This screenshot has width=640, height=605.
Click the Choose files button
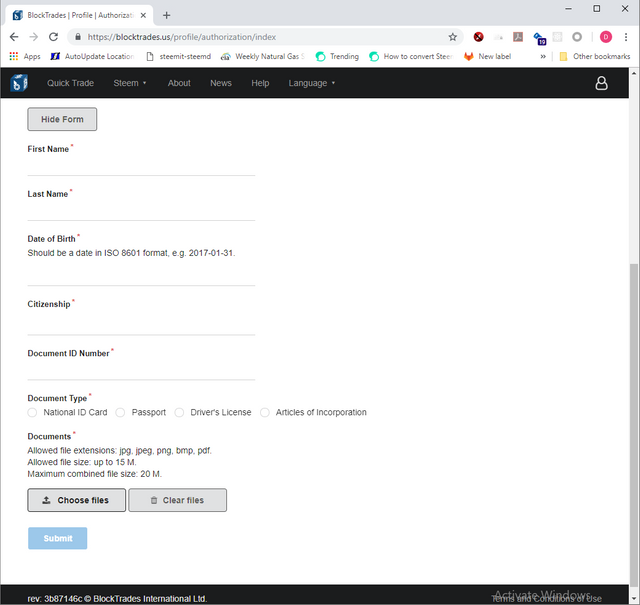(77, 500)
